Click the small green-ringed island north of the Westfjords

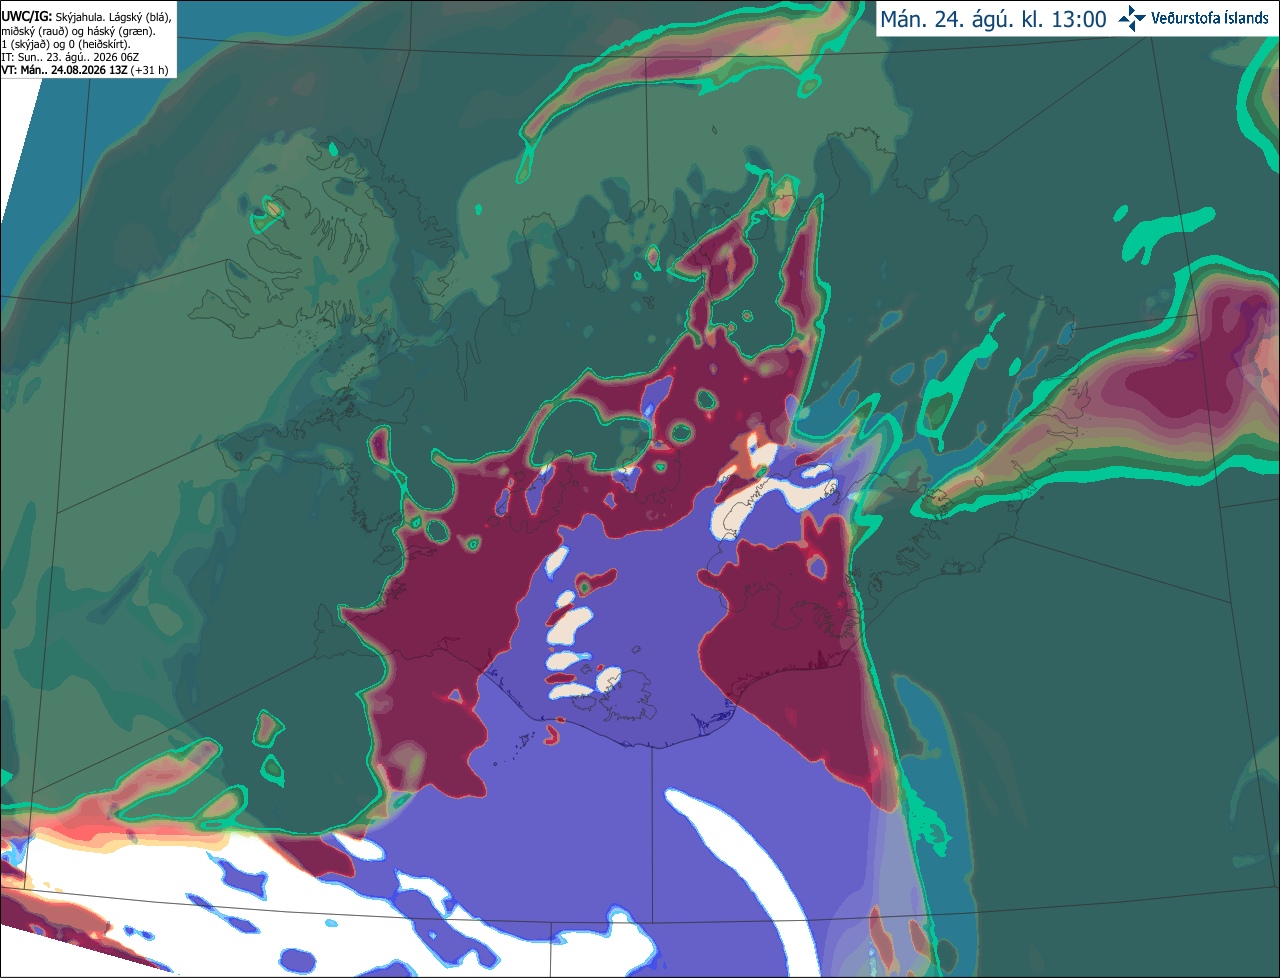click(x=271, y=209)
